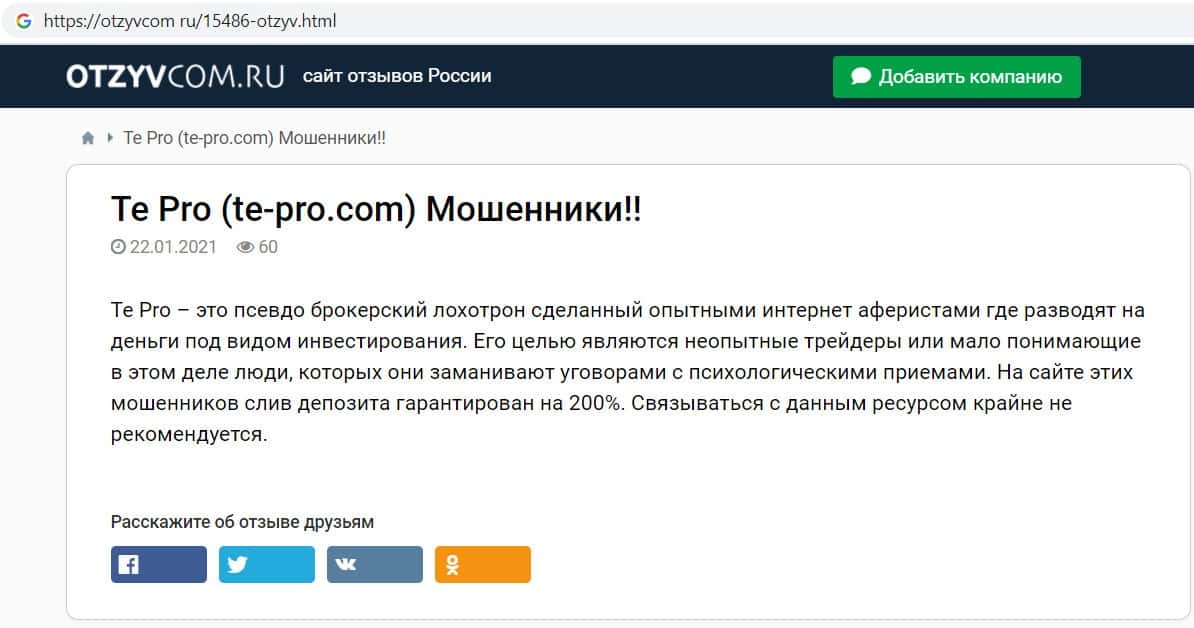Viewport: 1194px width, 628px height.
Task: Click the "сайт отзывов России" tagline
Action: 397,76
